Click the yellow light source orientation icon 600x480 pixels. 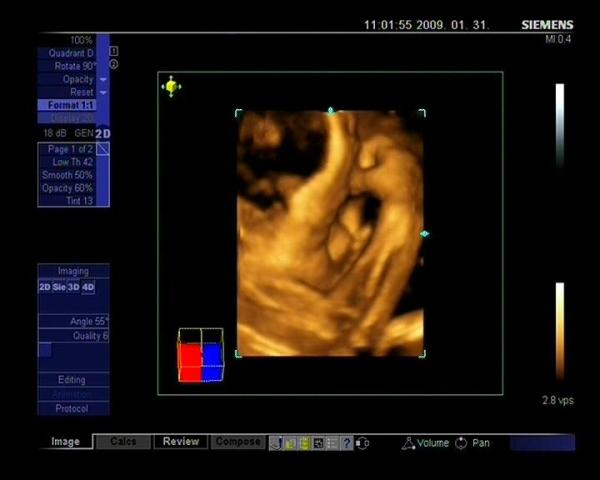point(171,87)
